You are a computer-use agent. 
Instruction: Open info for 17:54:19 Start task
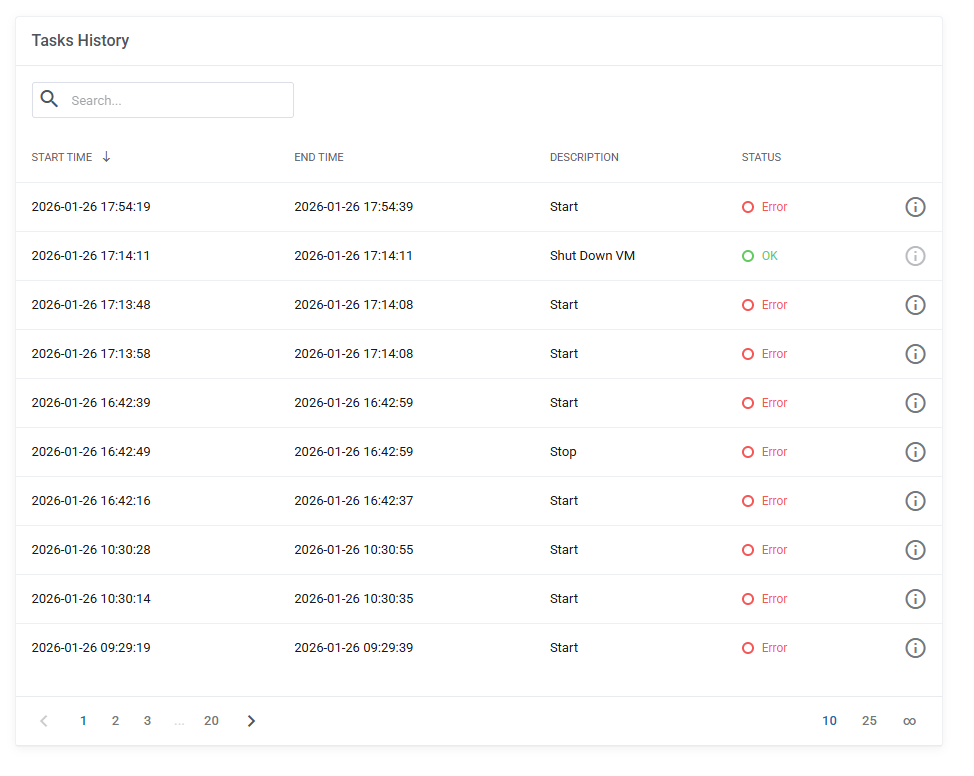pyautogui.click(x=915, y=207)
